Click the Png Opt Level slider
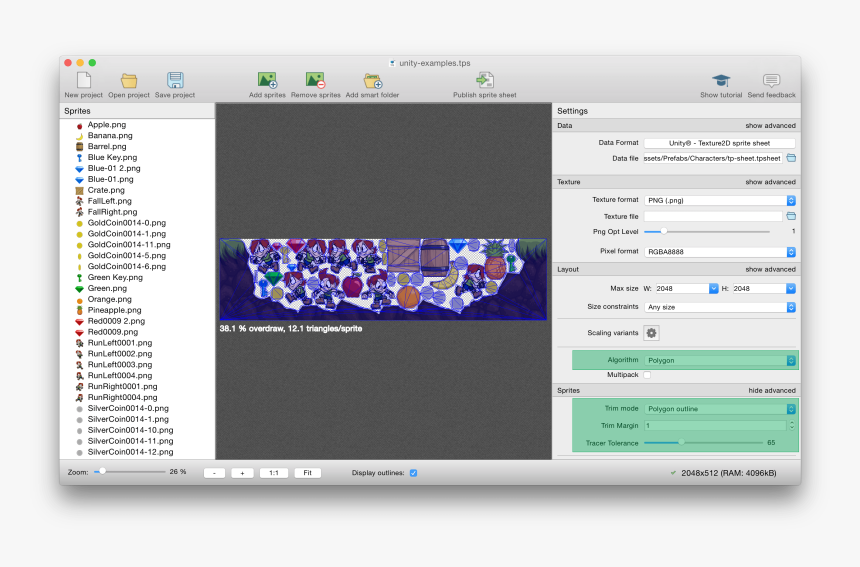This screenshot has width=860, height=567. (706, 231)
